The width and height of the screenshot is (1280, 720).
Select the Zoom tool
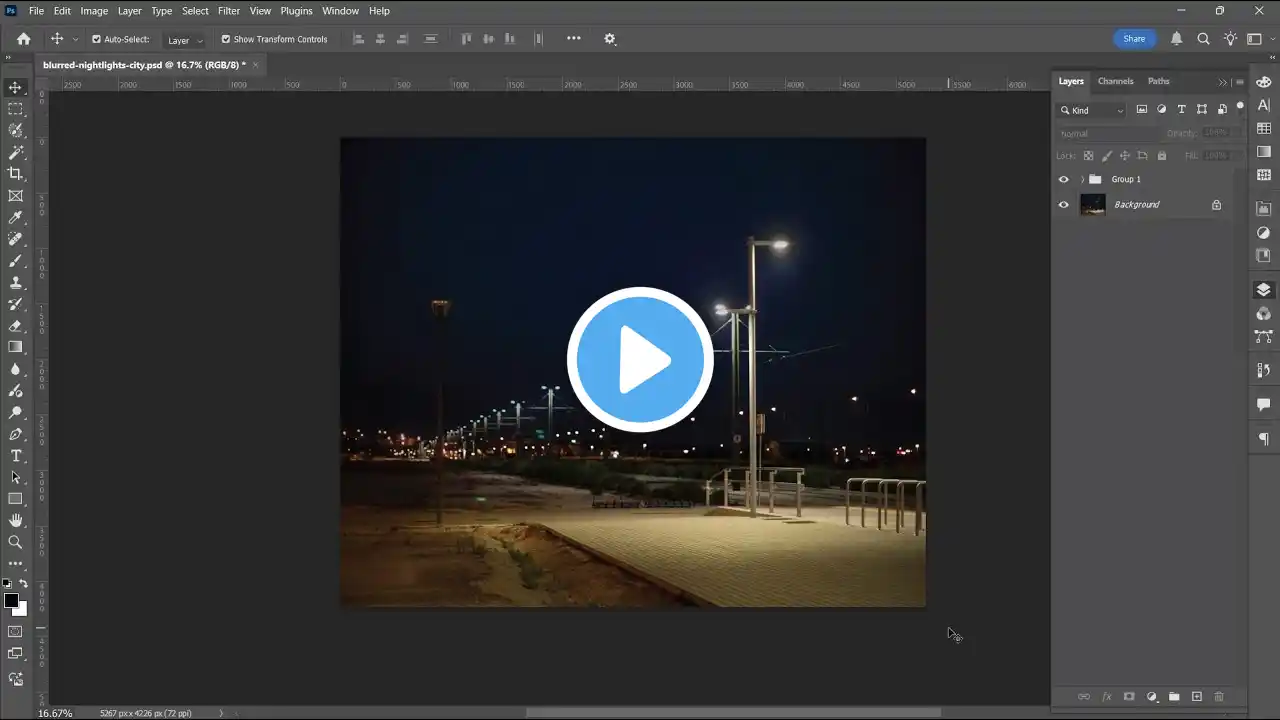15,542
